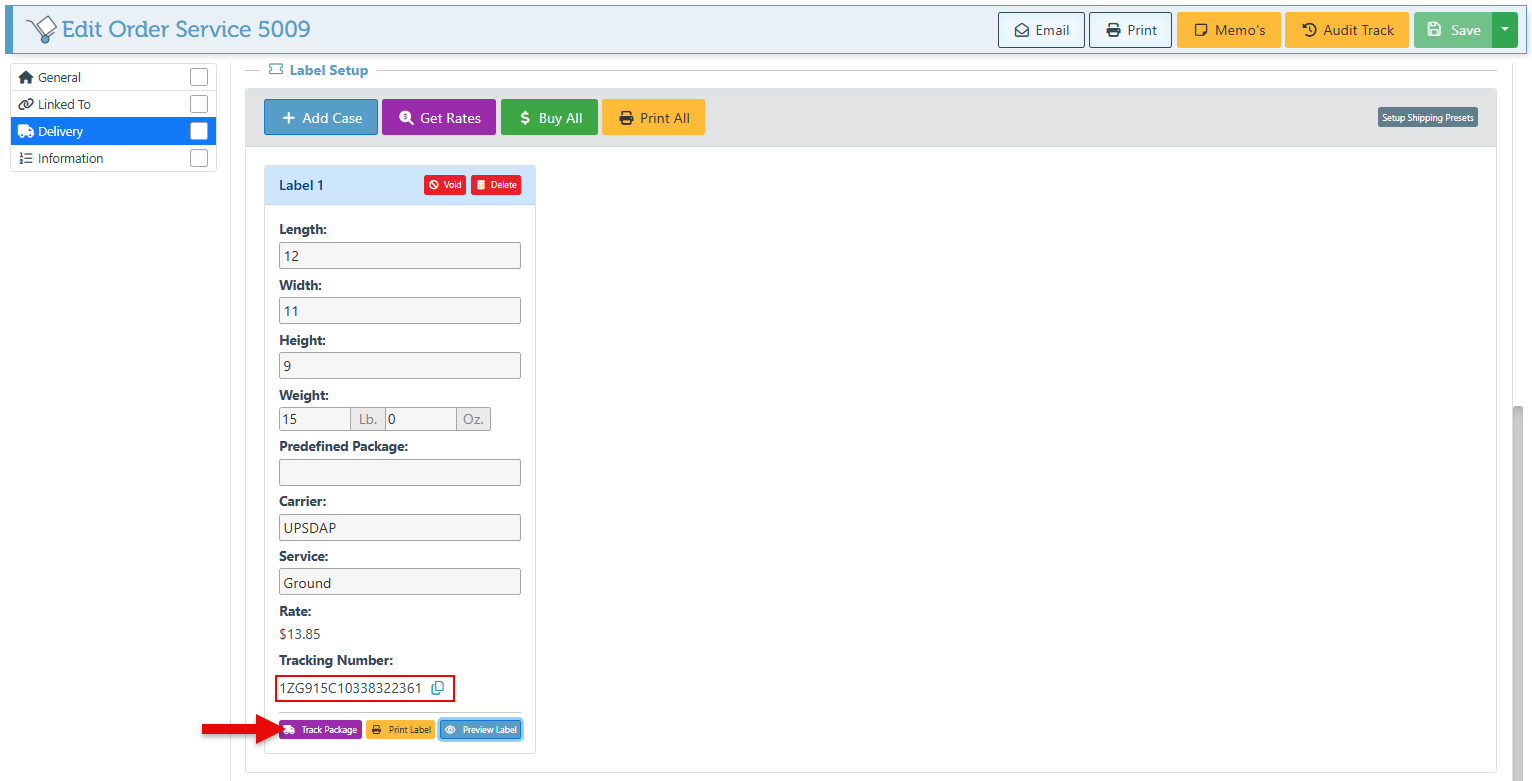Switch to the Information section
1532x781 pixels.
pos(70,158)
